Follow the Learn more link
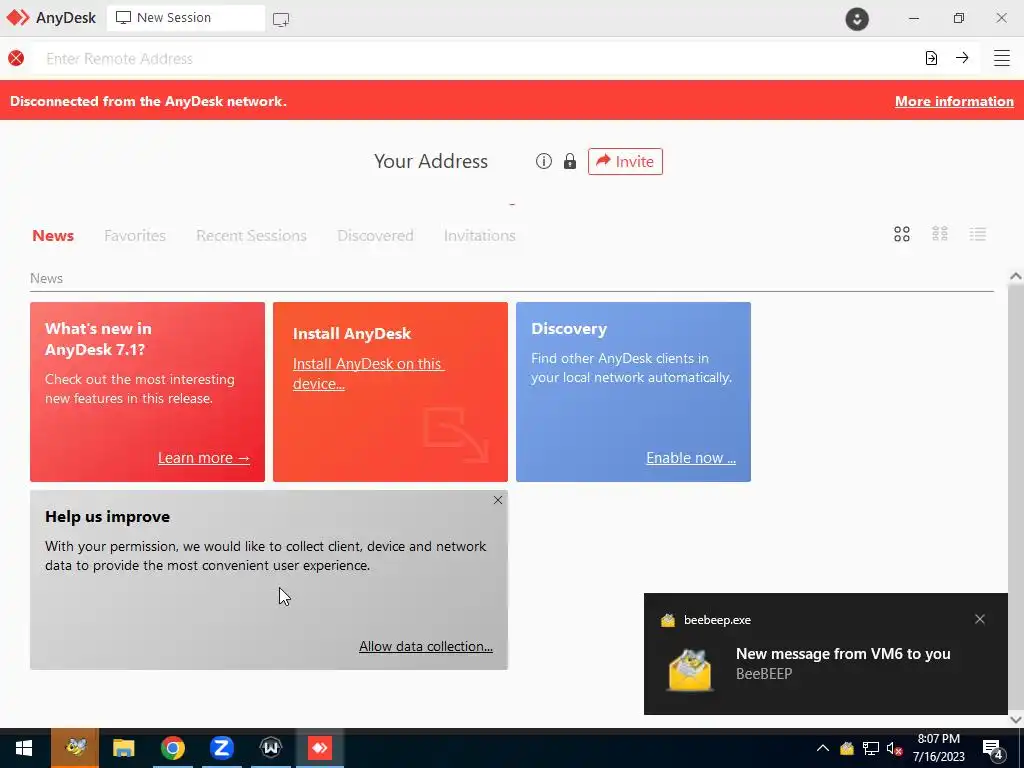Image resolution: width=1024 pixels, height=768 pixels. pyautogui.click(x=204, y=458)
